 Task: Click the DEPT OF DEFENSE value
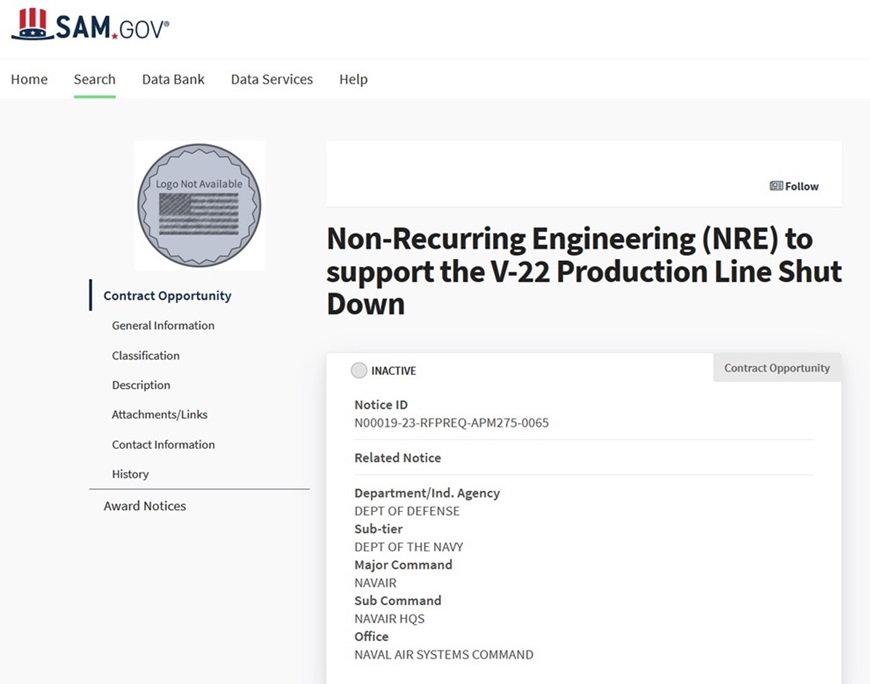click(407, 511)
